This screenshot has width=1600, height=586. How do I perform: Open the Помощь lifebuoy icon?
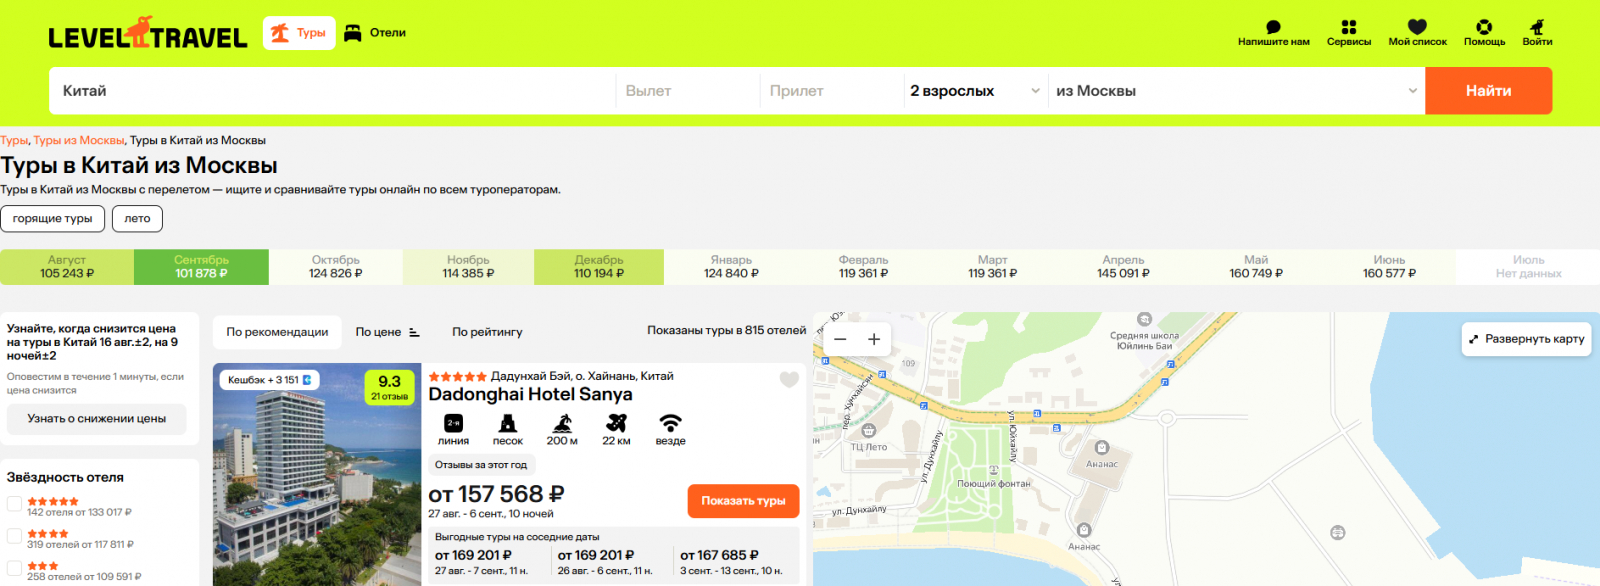(x=1484, y=33)
